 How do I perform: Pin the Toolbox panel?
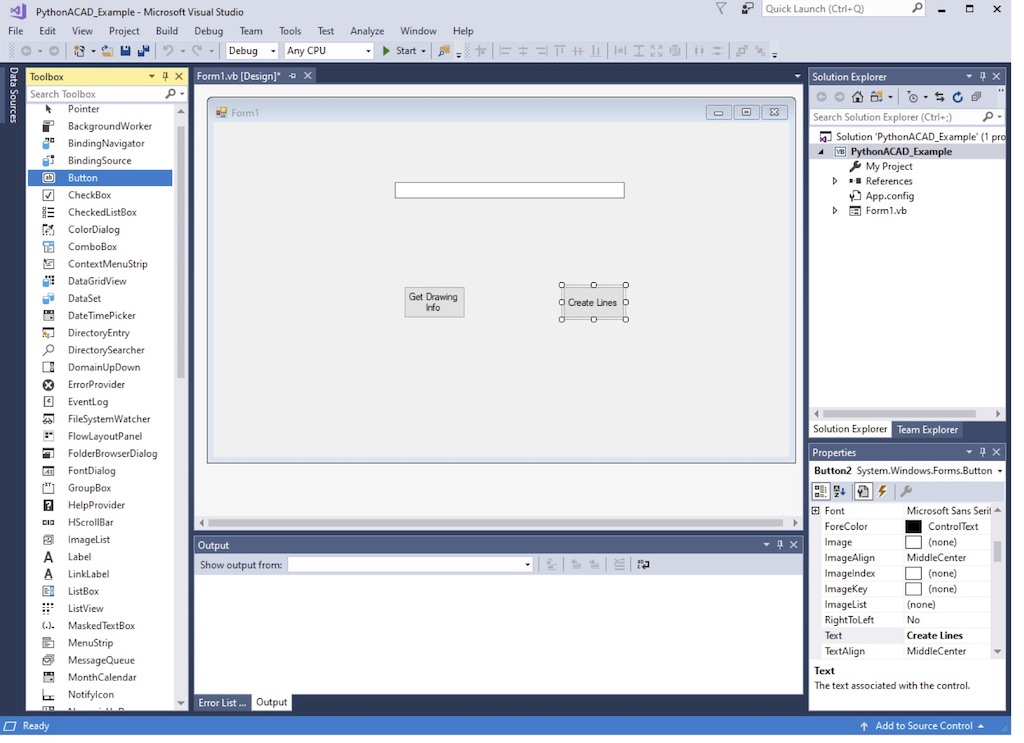pos(165,76)
